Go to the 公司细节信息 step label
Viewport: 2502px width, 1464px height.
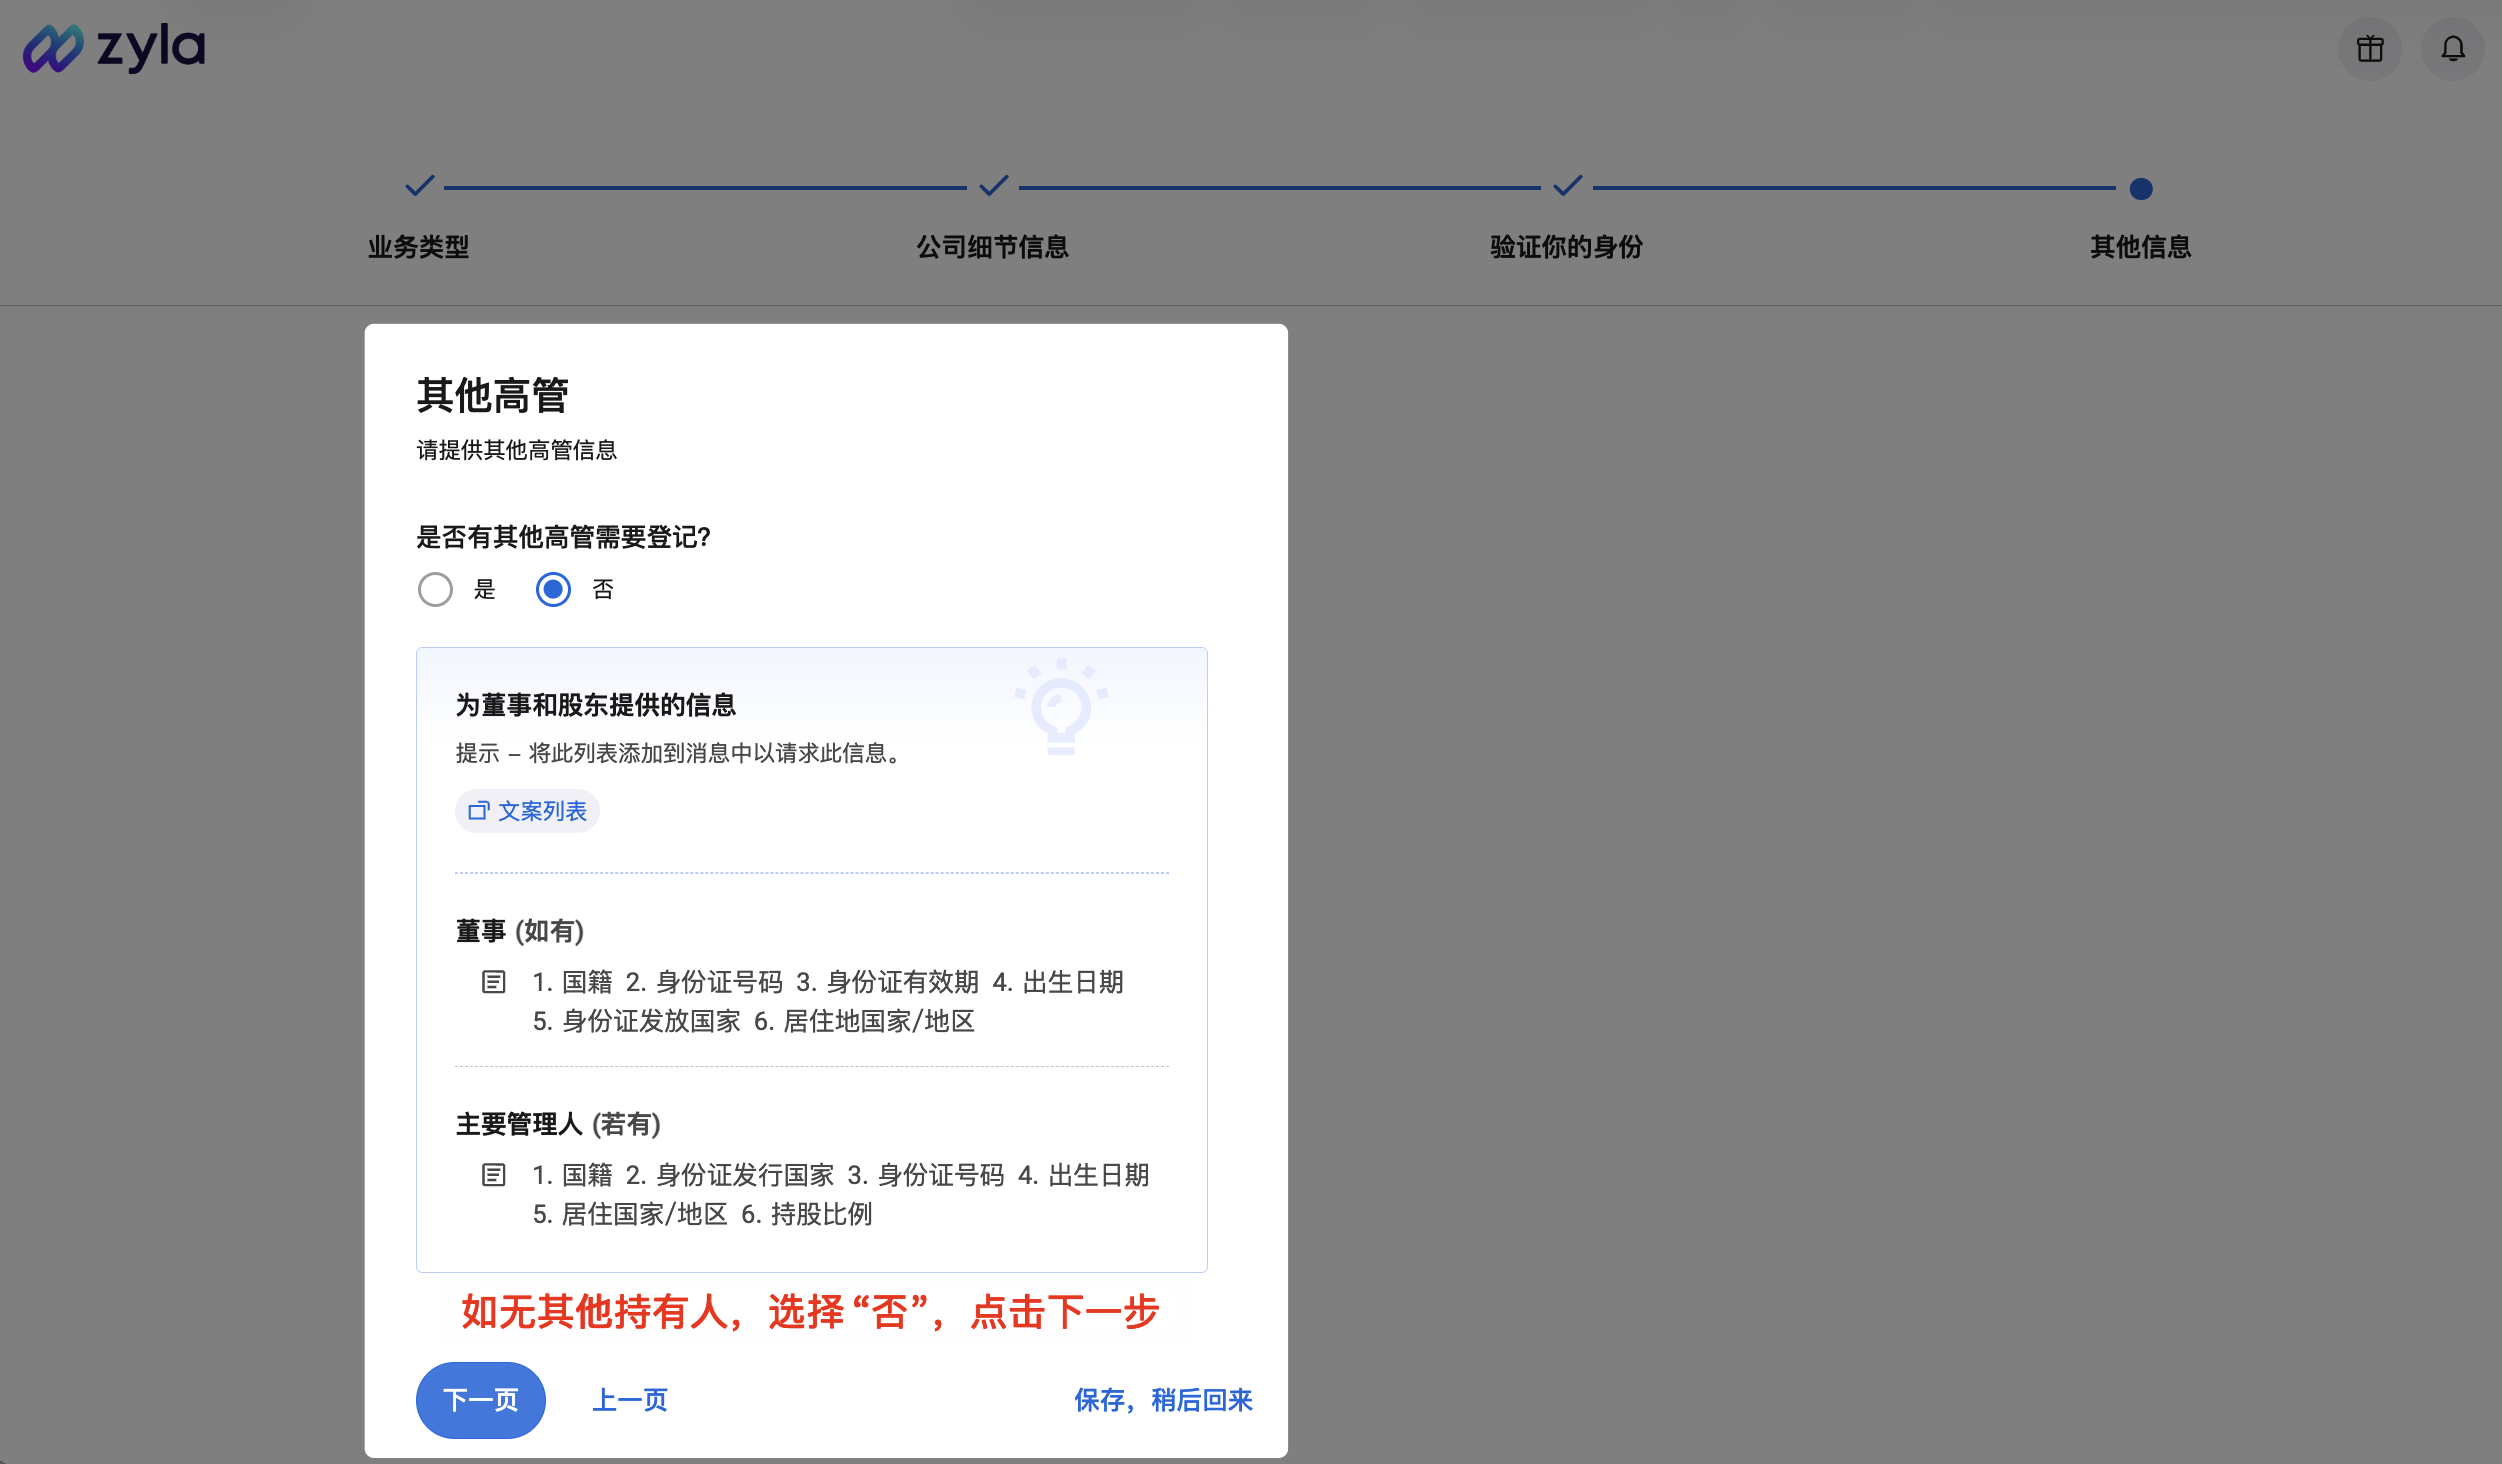[x=992, y=247]
